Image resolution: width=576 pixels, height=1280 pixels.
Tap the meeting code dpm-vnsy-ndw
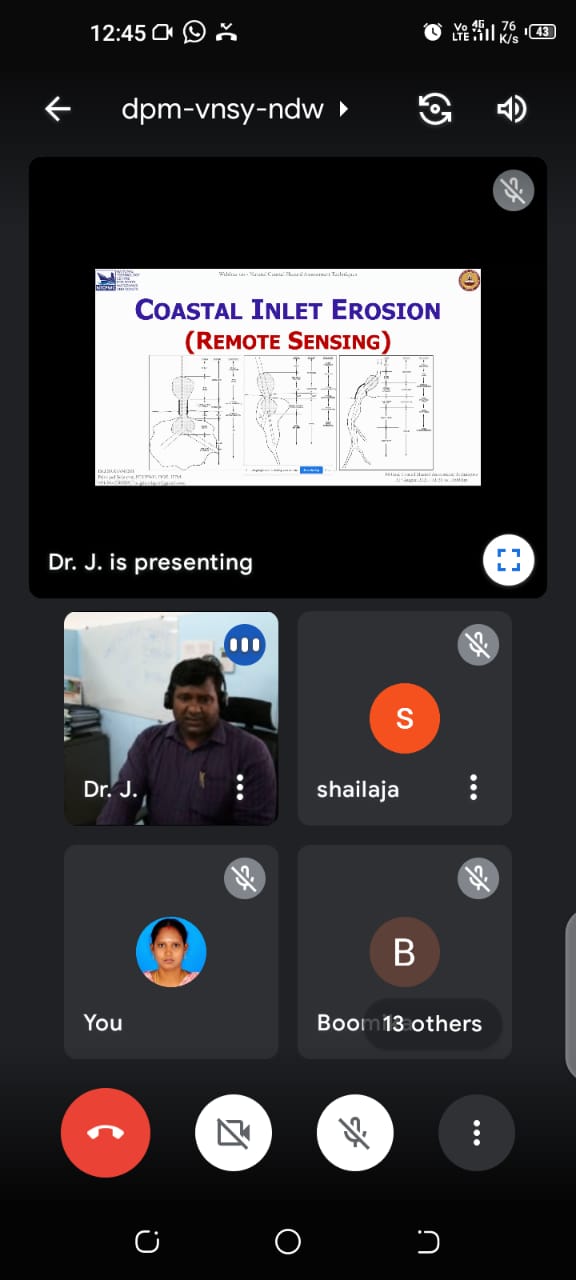tap(222, 109)
